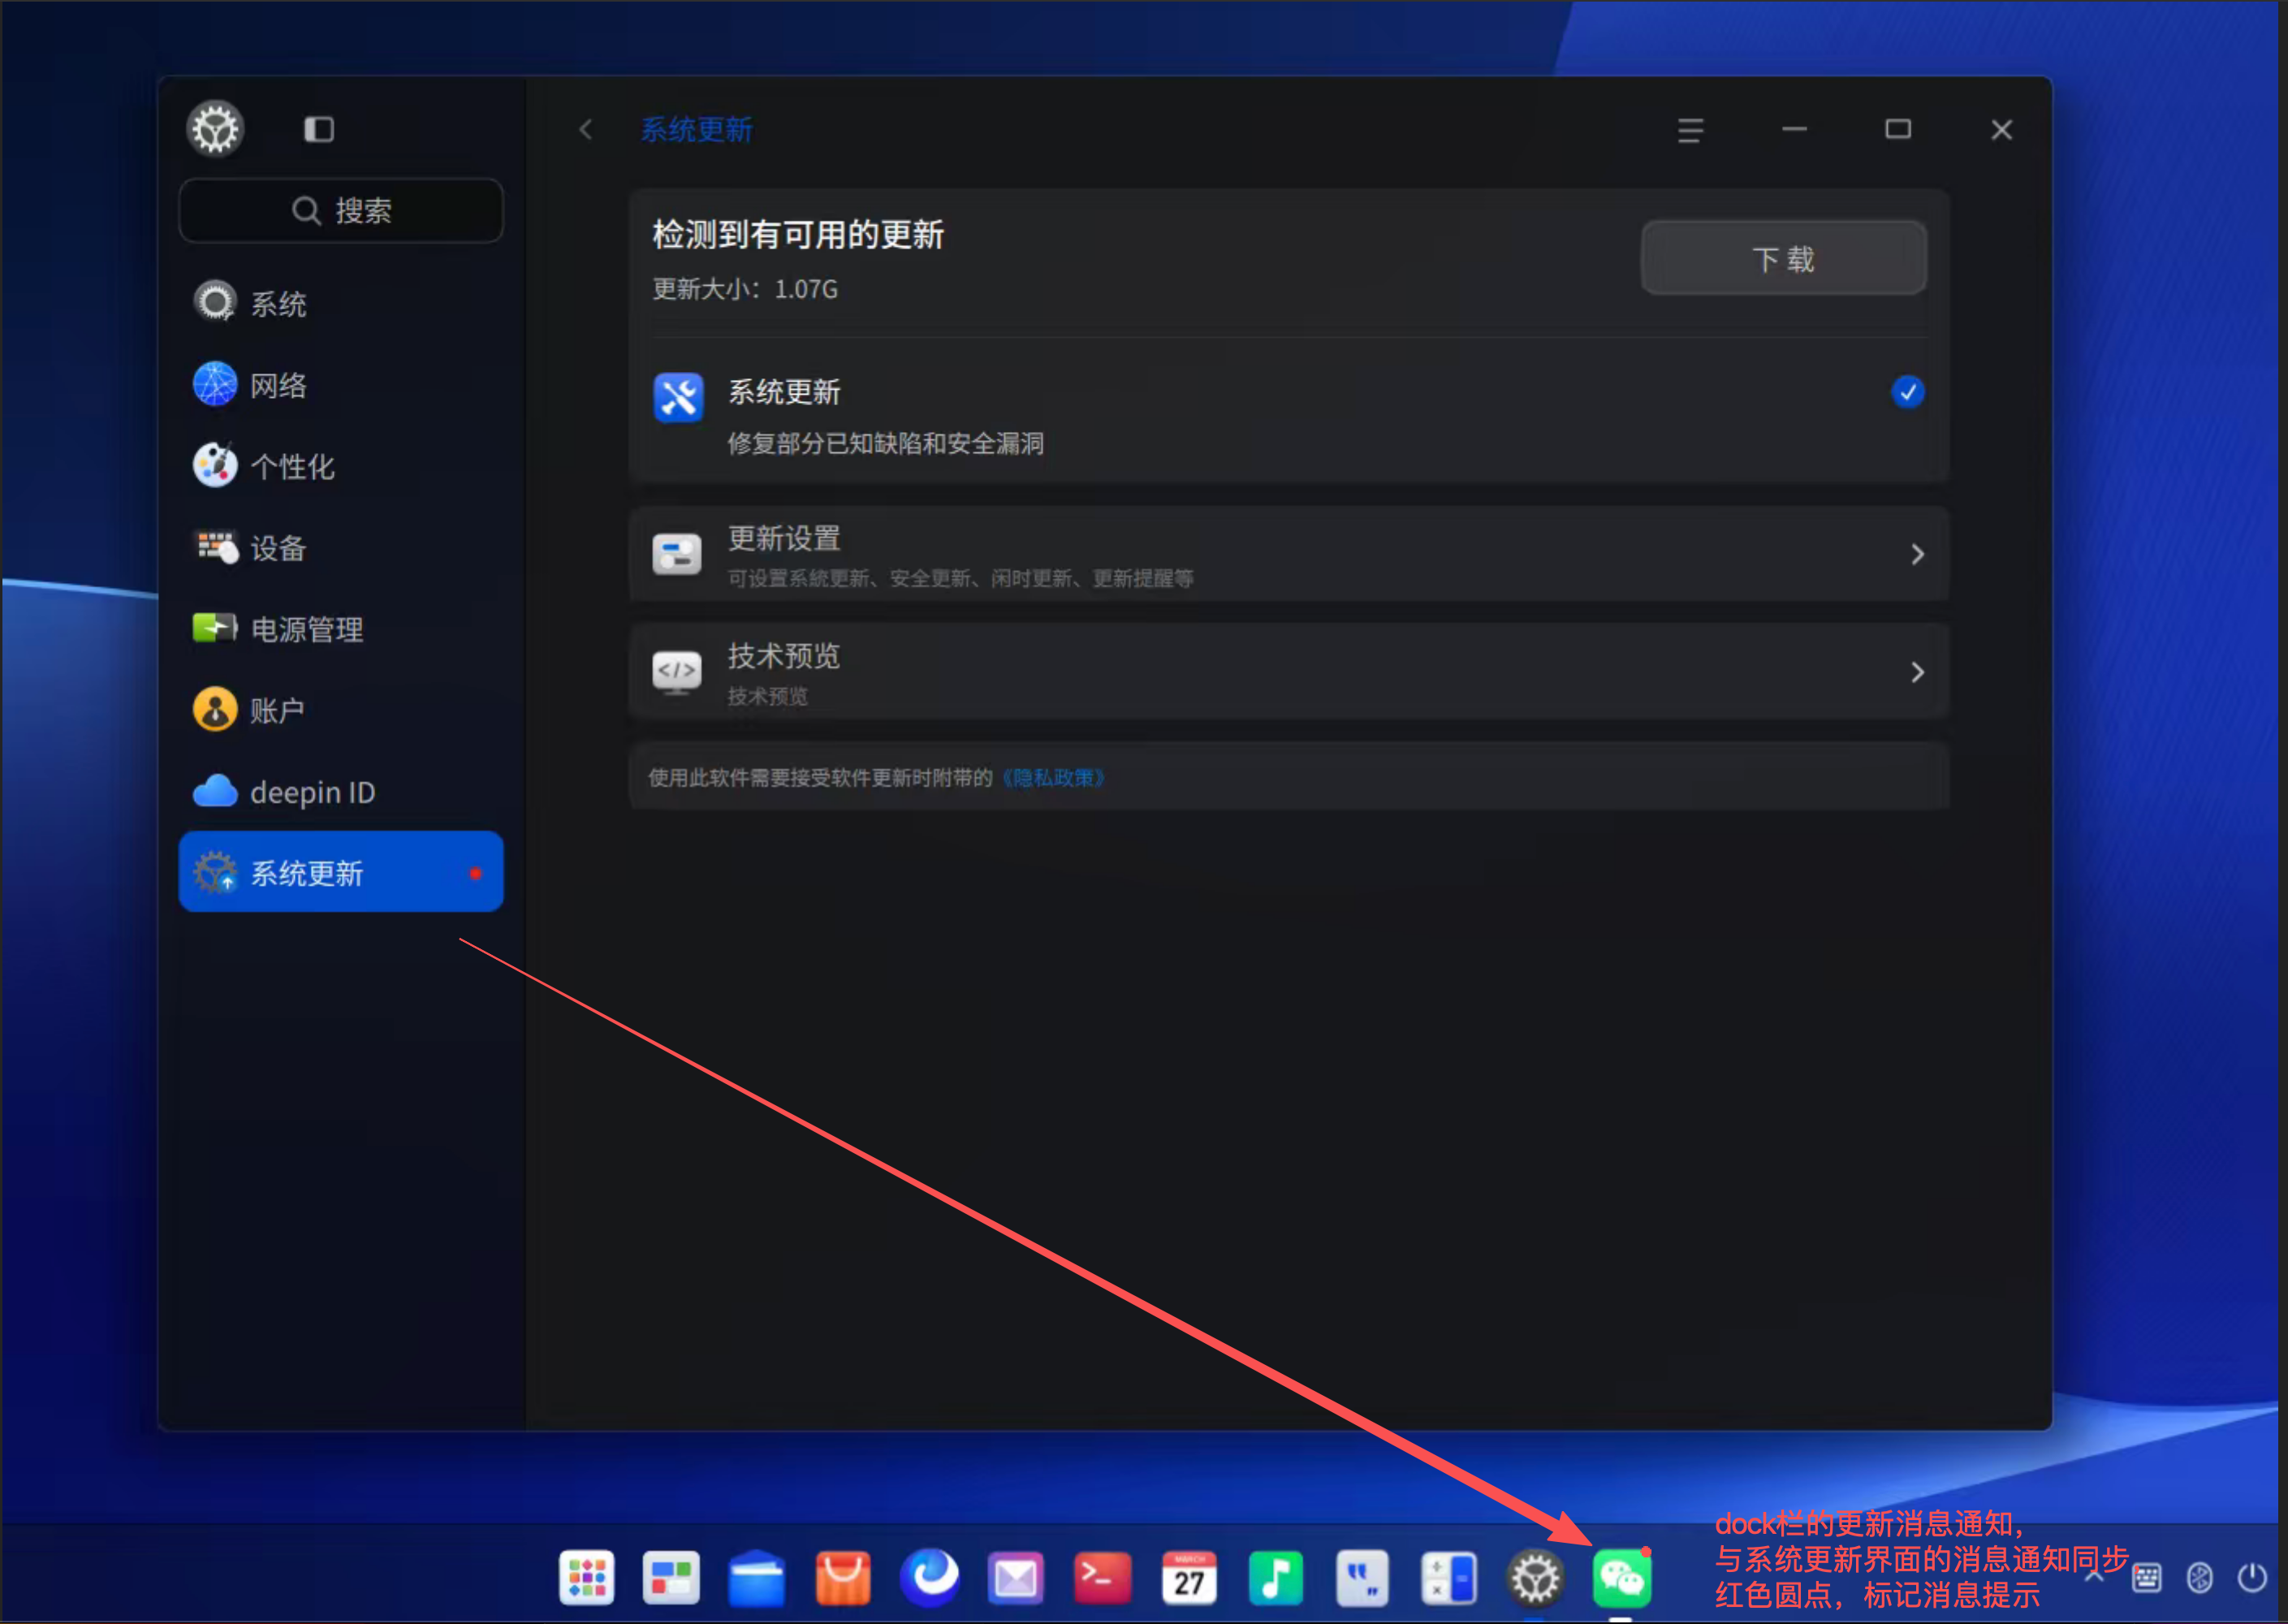Image resolution: width=2288 pixels, height=1624 pixels.
Task: Open the 设备 devices settings
Action: (341, 547)
